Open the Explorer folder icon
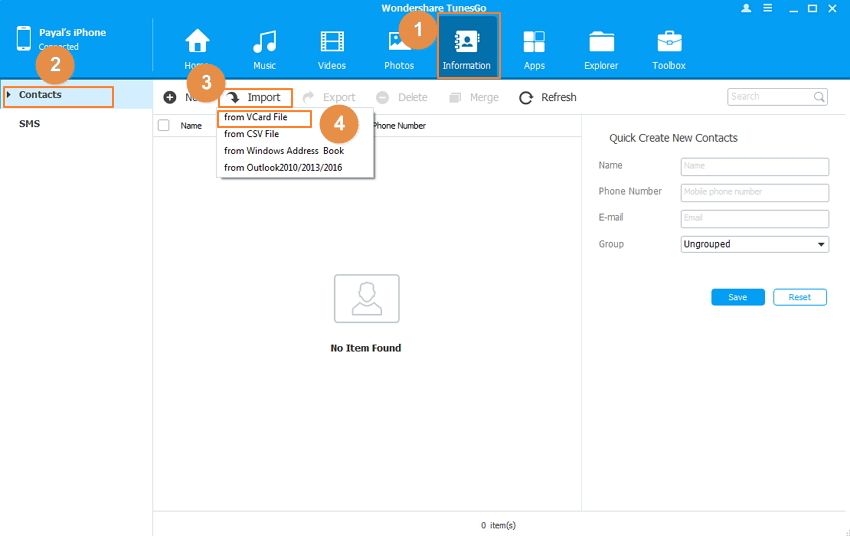The width and height of the screenshot is (850, 536). [601, 43]
